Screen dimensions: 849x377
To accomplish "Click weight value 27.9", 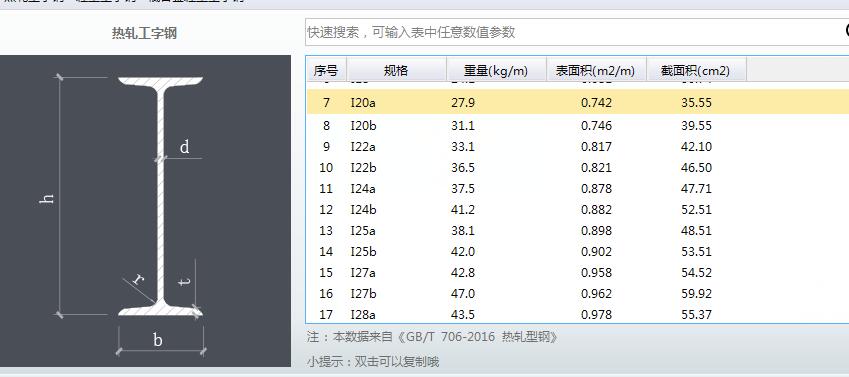I will [x=463, y=102].
